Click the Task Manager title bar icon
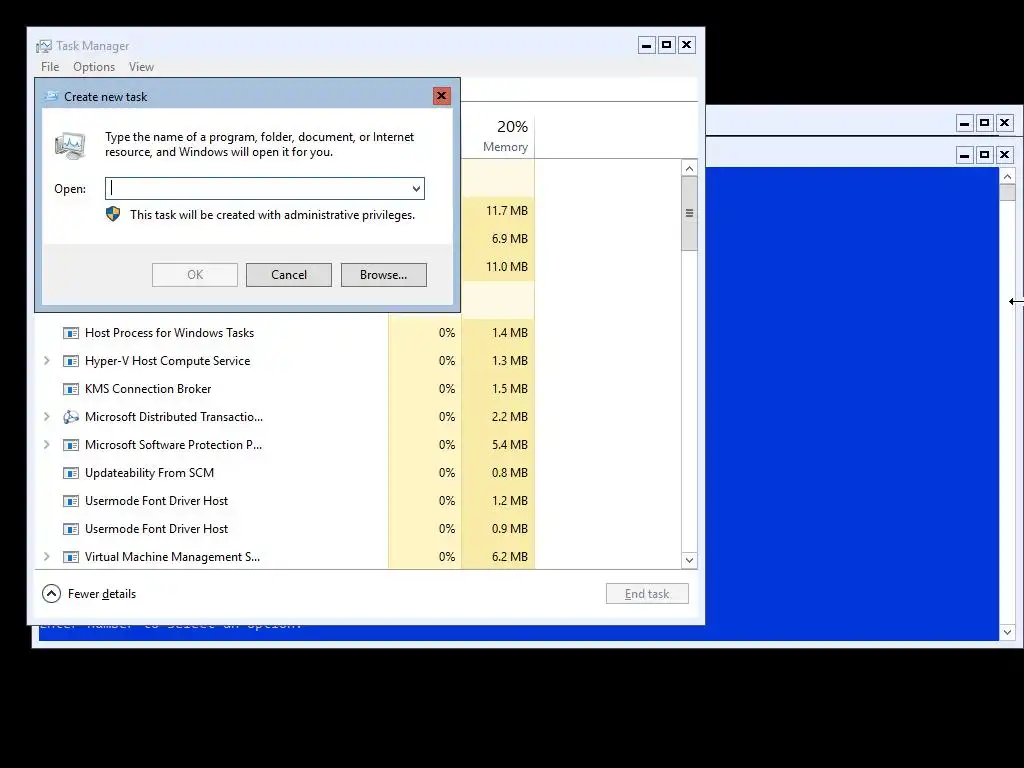 point(44,46)
